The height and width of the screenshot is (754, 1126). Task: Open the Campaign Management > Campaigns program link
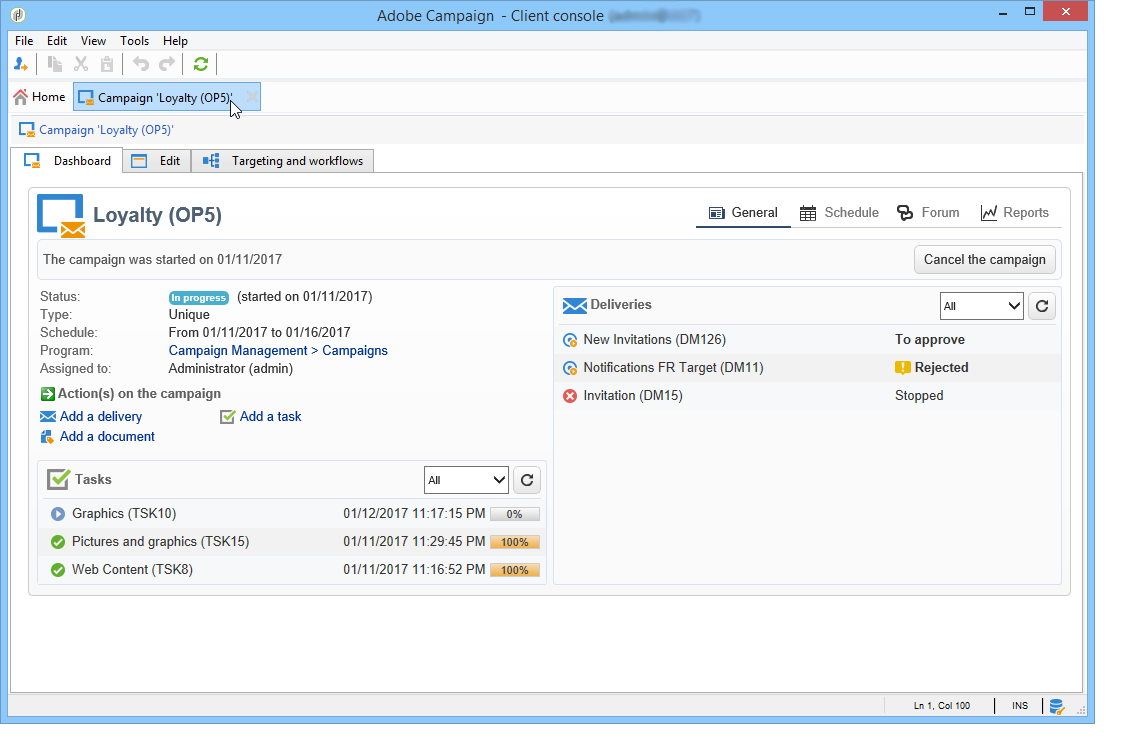[x=278, y=350]
